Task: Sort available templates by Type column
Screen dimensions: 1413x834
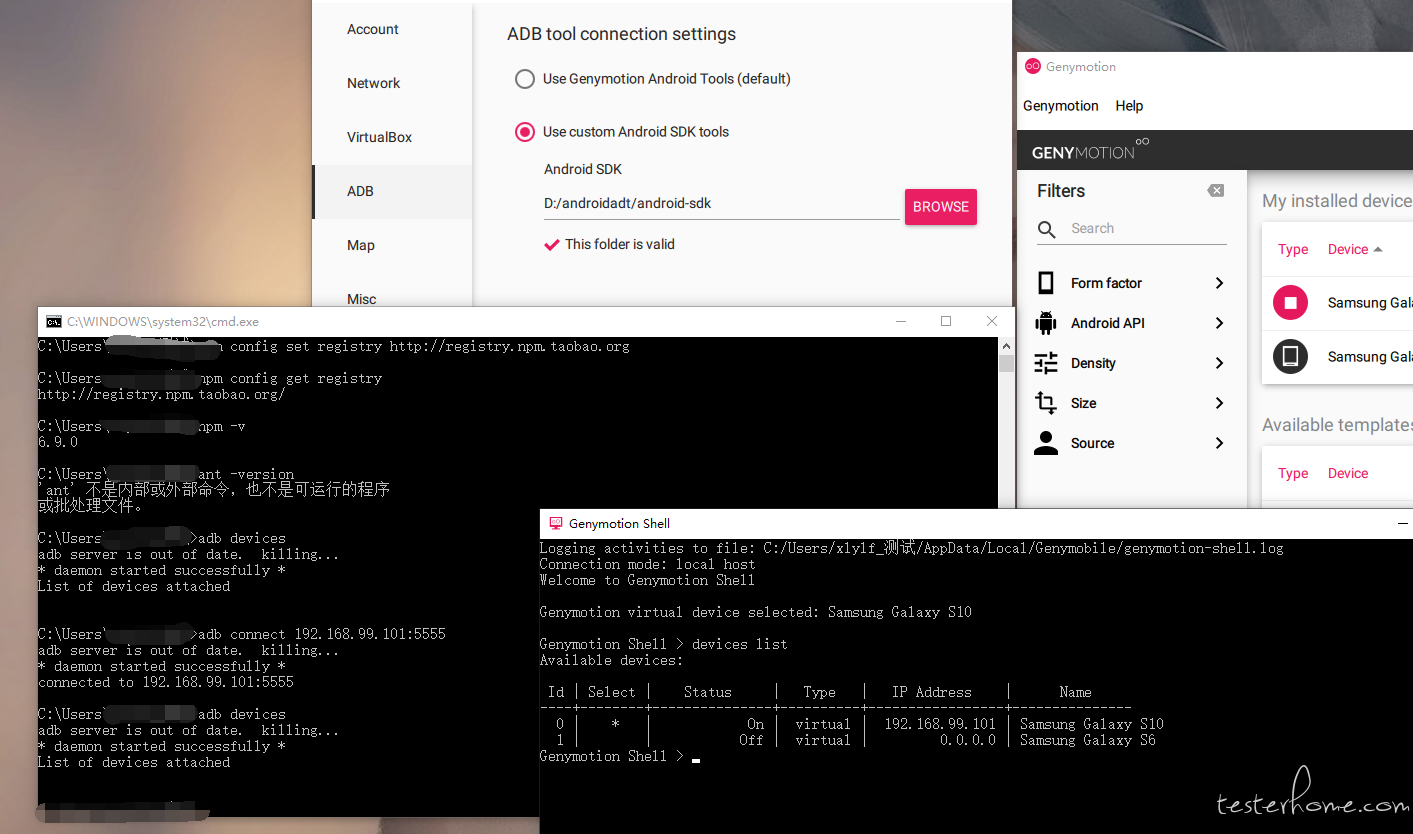Action: click(1293, 474)
